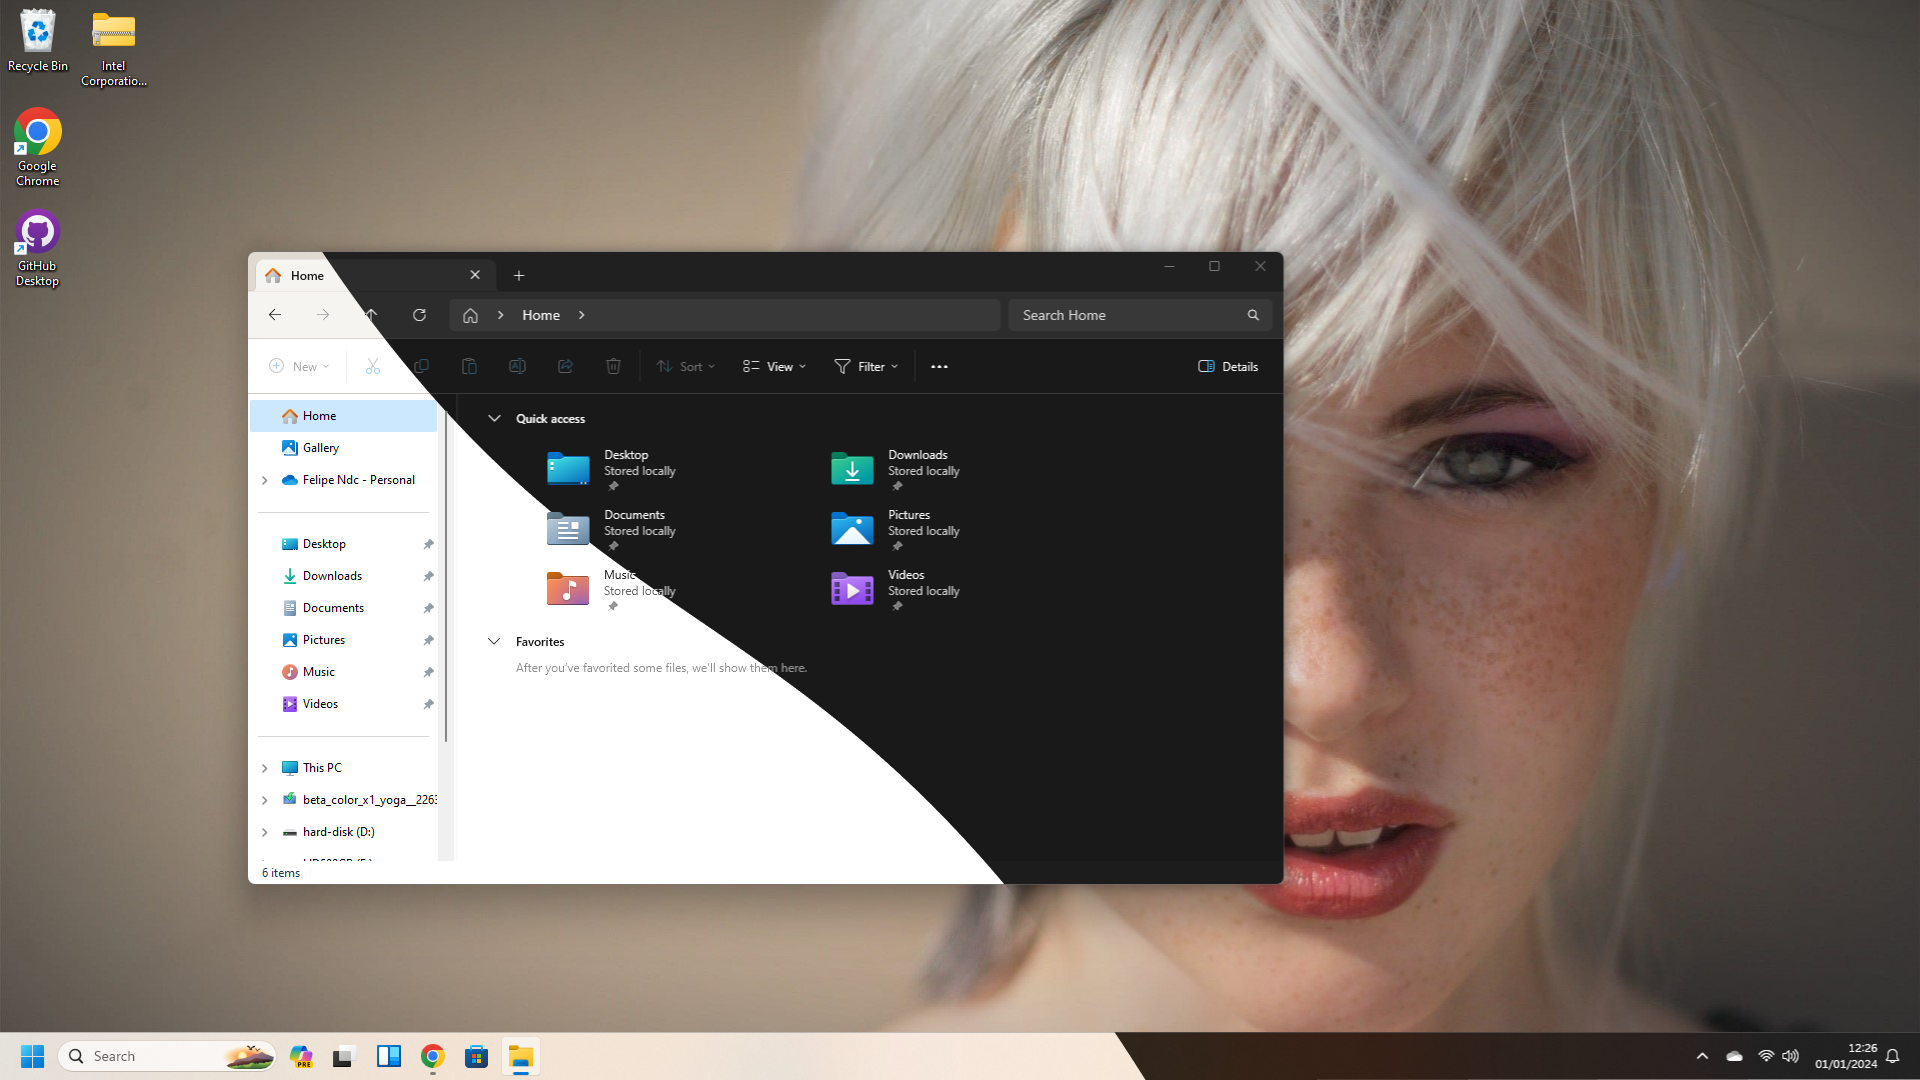
Task: Expand beta_color_x1_yoga tree node
Action: point(265,800)
